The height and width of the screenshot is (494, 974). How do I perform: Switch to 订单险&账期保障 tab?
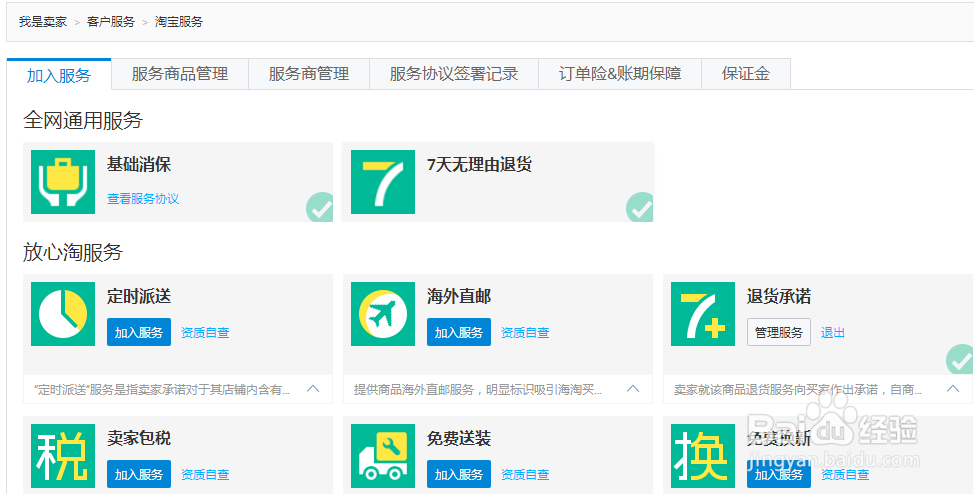[x=620, y=74]
